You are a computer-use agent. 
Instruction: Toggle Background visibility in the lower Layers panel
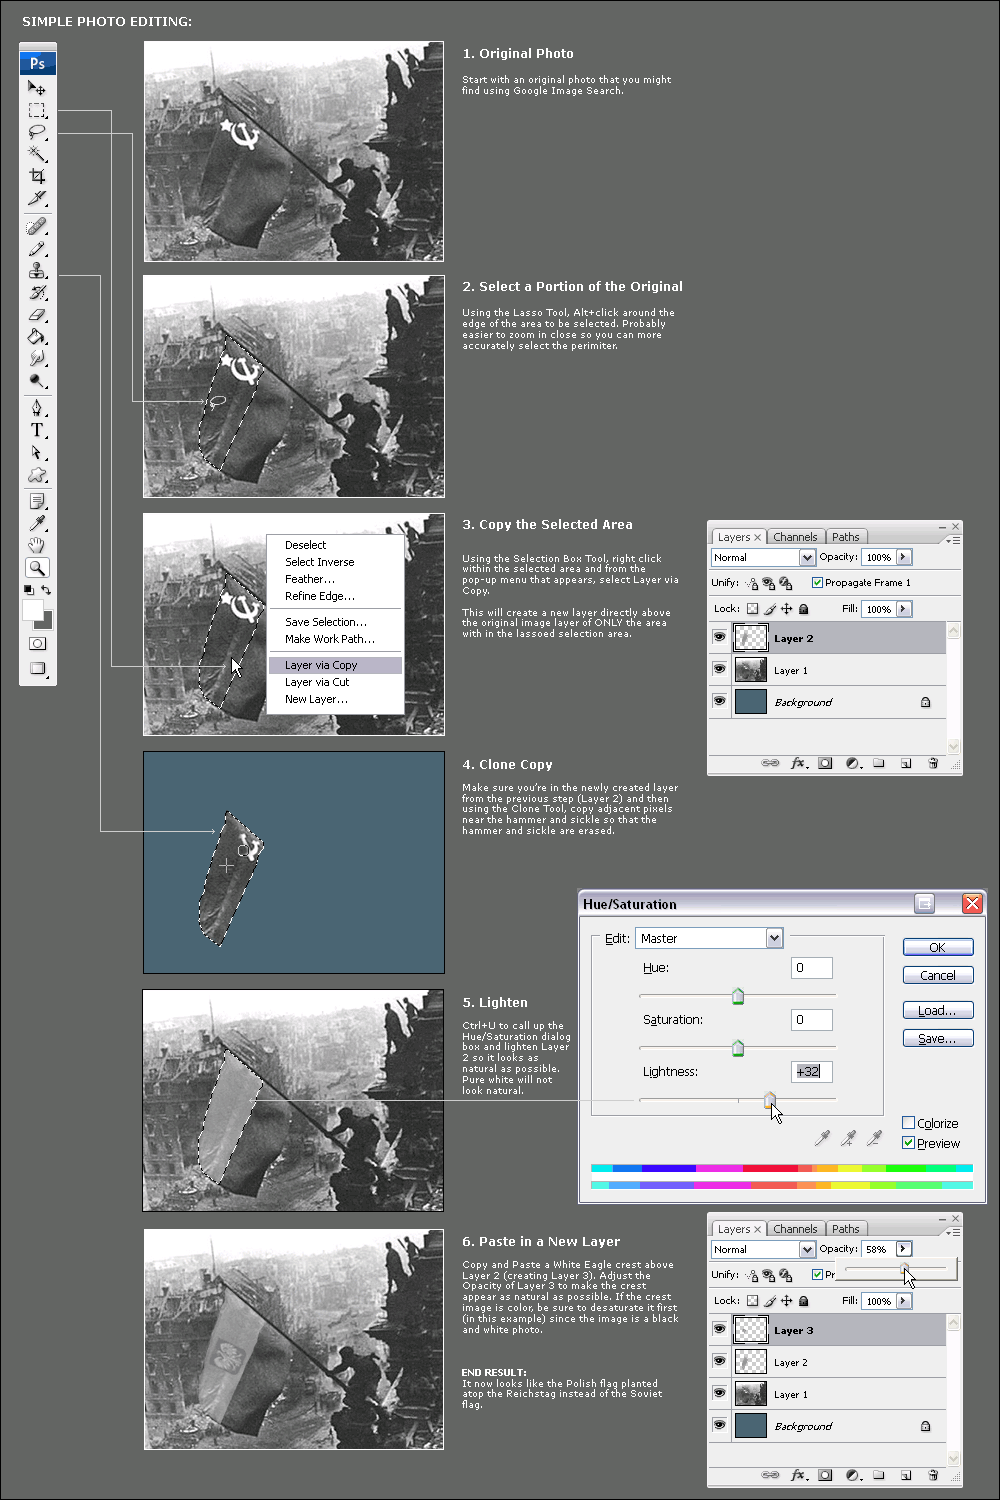click(719, 1425)
